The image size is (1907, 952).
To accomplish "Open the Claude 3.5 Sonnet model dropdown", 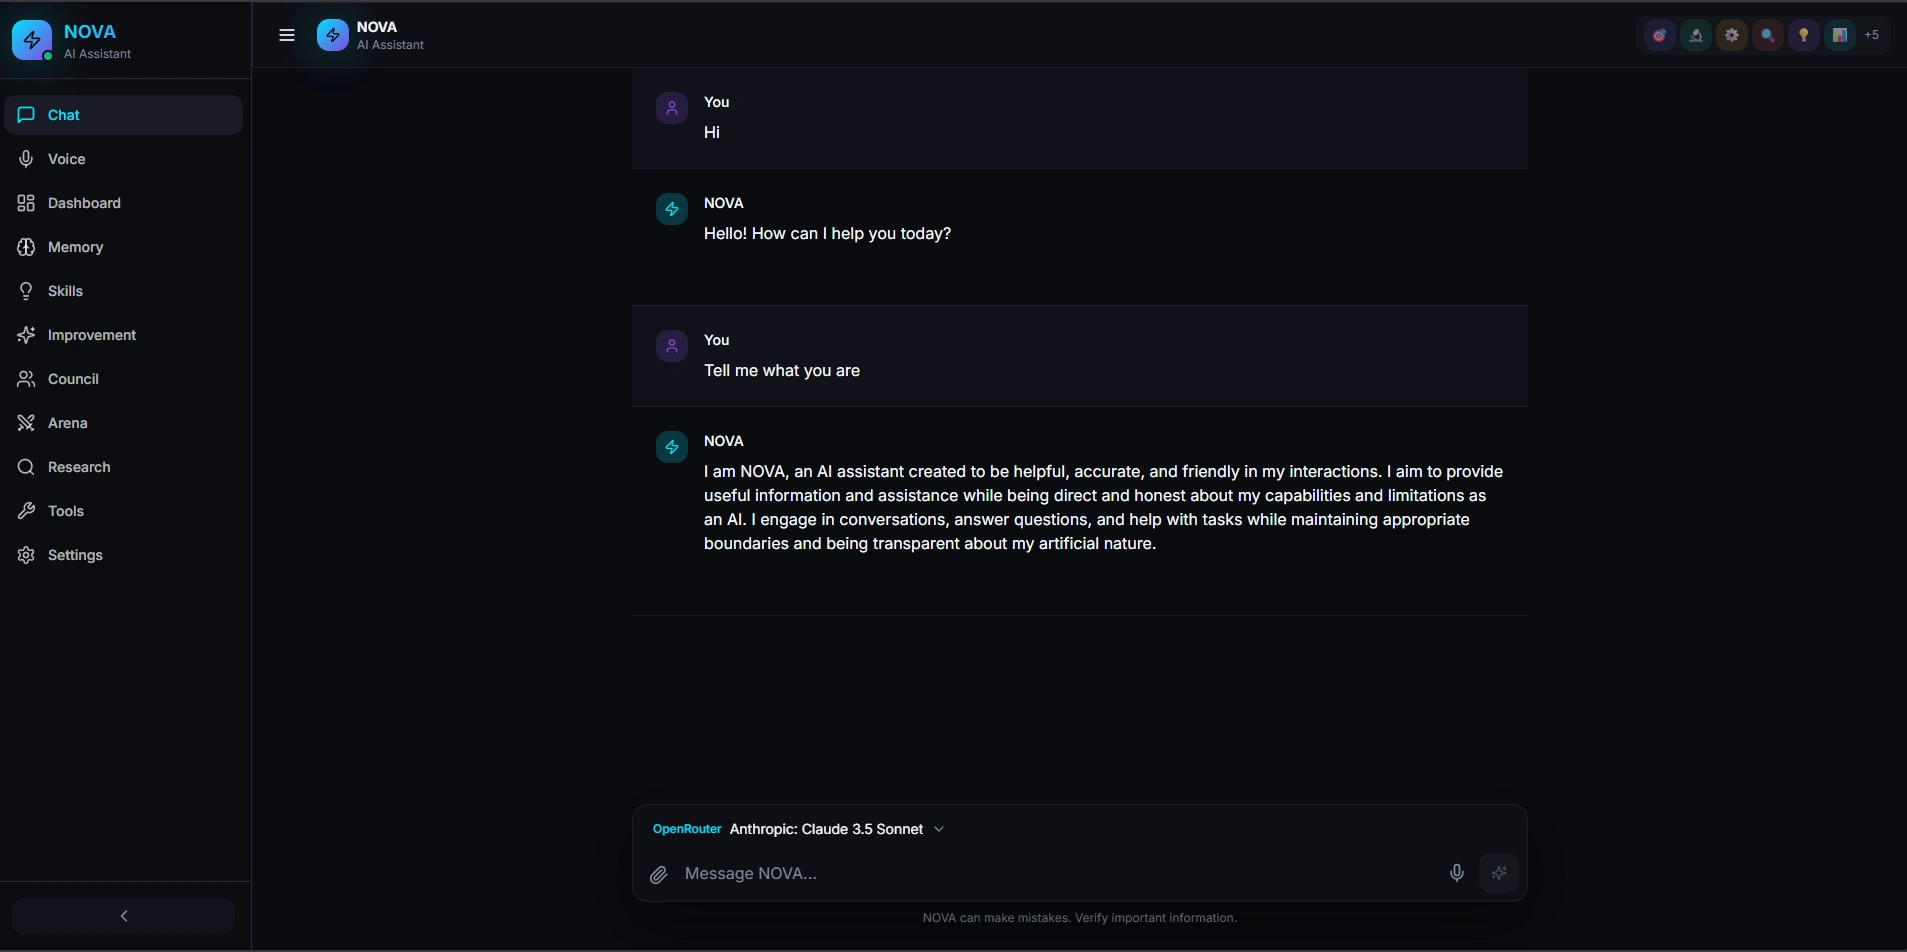I will [837, 829].
